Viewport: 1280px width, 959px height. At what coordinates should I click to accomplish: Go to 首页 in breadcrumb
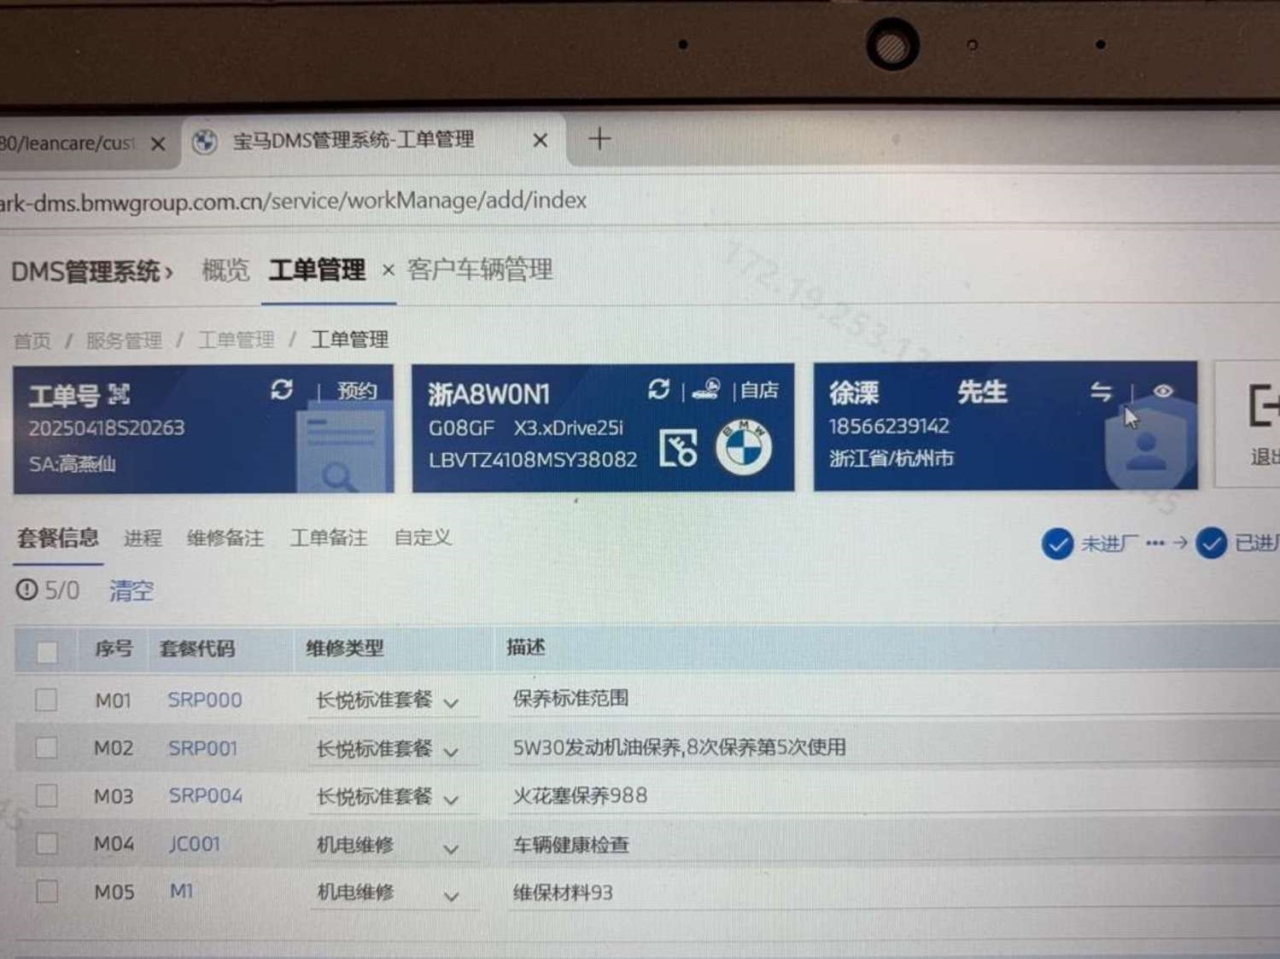[32, 341]
